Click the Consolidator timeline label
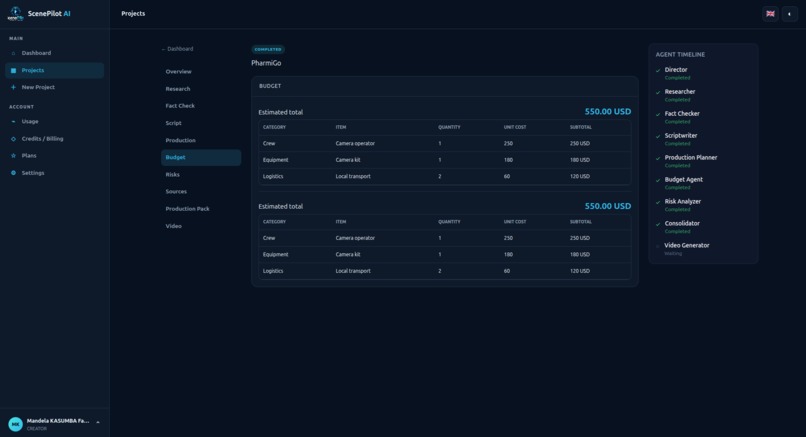The width and height of the screenshot is (806, 437). pos(682,224)
